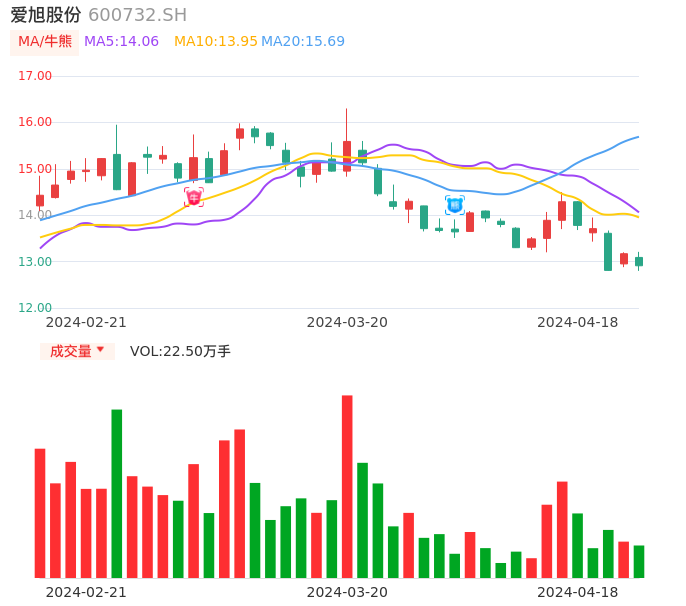Image resolution: width=686 pixels, height=606 pixels.
Task: Click the 17.00 price axis label
Action: pyautogui.click(x=35, y=76)
